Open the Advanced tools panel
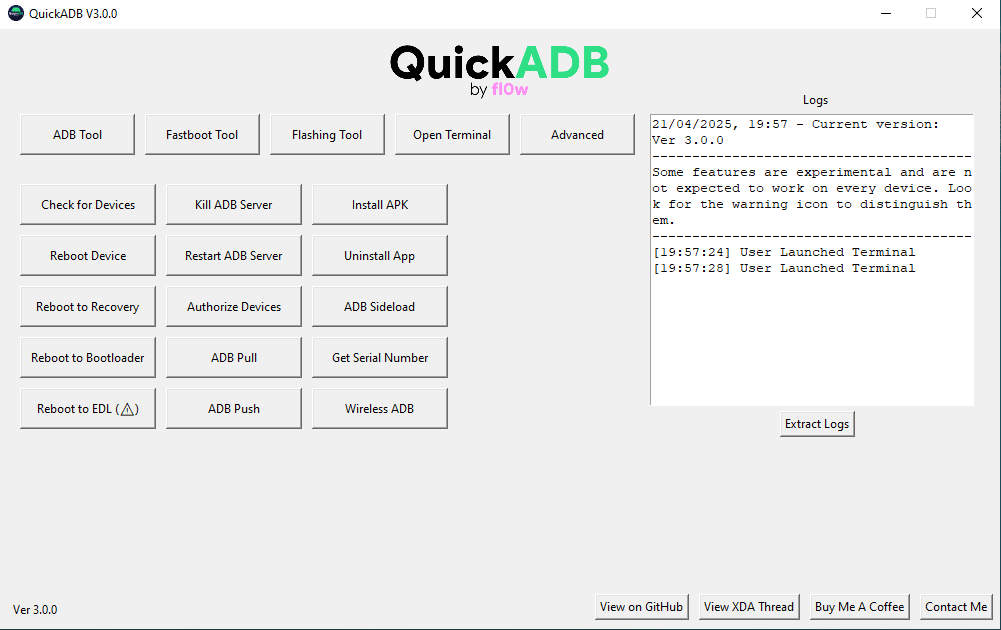 click(577, 133)
